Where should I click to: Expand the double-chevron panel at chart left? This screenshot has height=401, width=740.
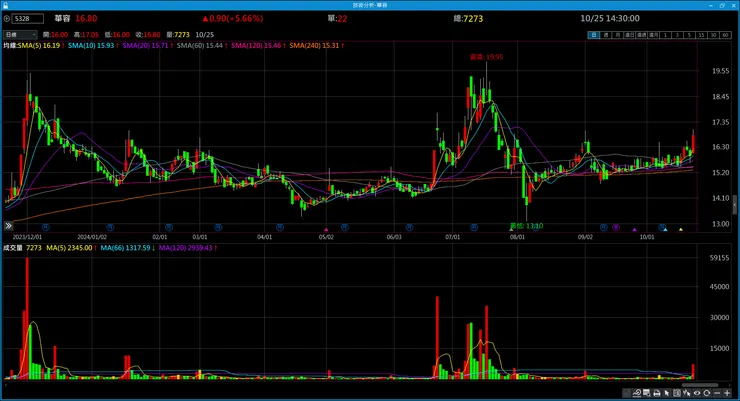click(x=8, y=226)
